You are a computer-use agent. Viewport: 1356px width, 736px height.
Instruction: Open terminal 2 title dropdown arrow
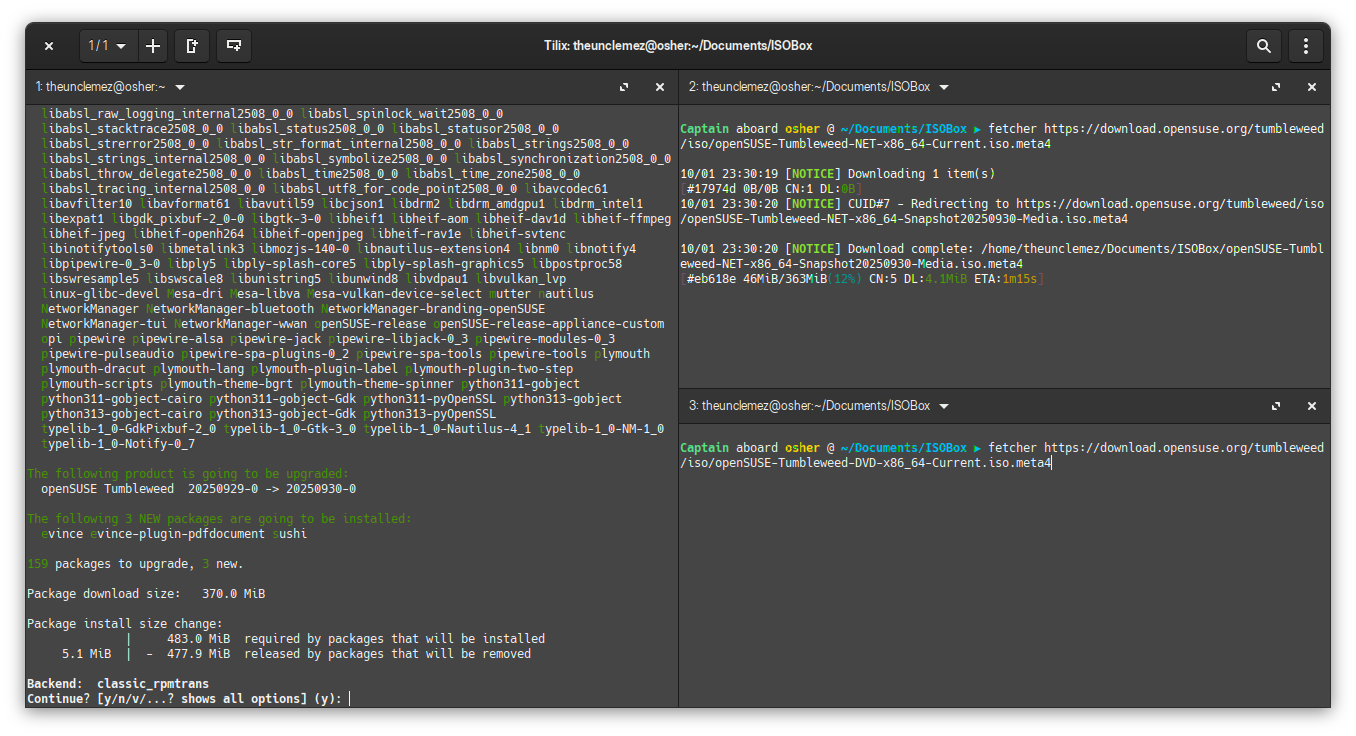[x=944, y=87]
